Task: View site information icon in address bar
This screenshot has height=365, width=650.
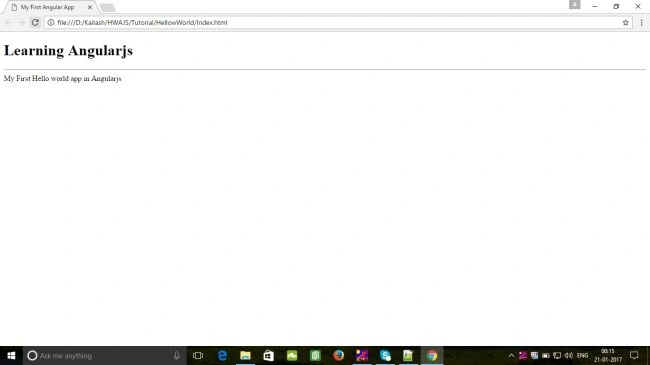Action: (51, 22)
